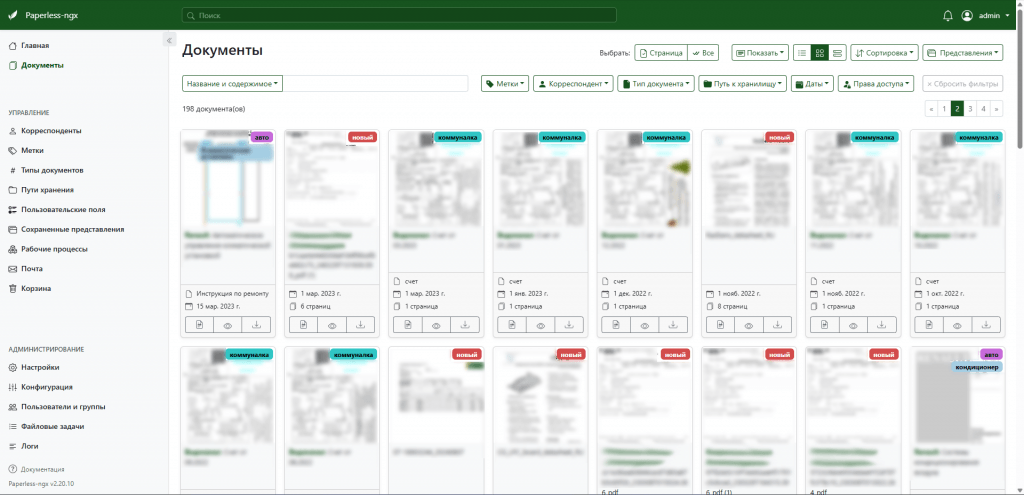Click the Paperless-ngx leaf logo
Screen dimensions: 1024x495
13,15
